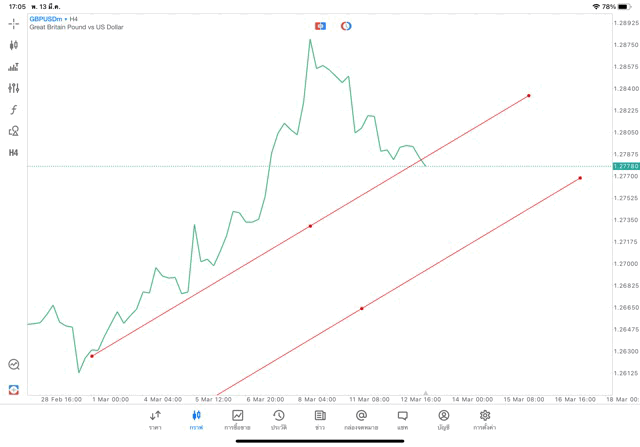This screenshot has width=640, height=447.
Task: Open the บัญชี (Accounts) tab
Action: coord(443,420)
